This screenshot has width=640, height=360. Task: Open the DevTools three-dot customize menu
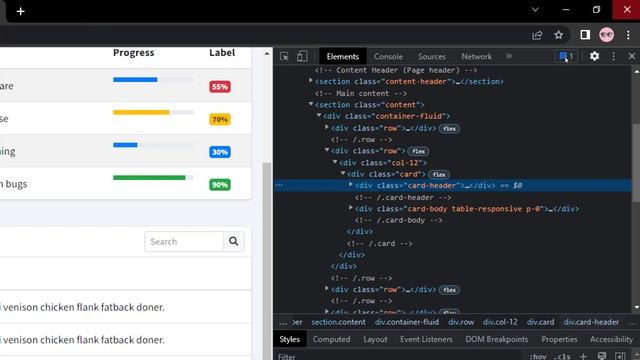613,56
